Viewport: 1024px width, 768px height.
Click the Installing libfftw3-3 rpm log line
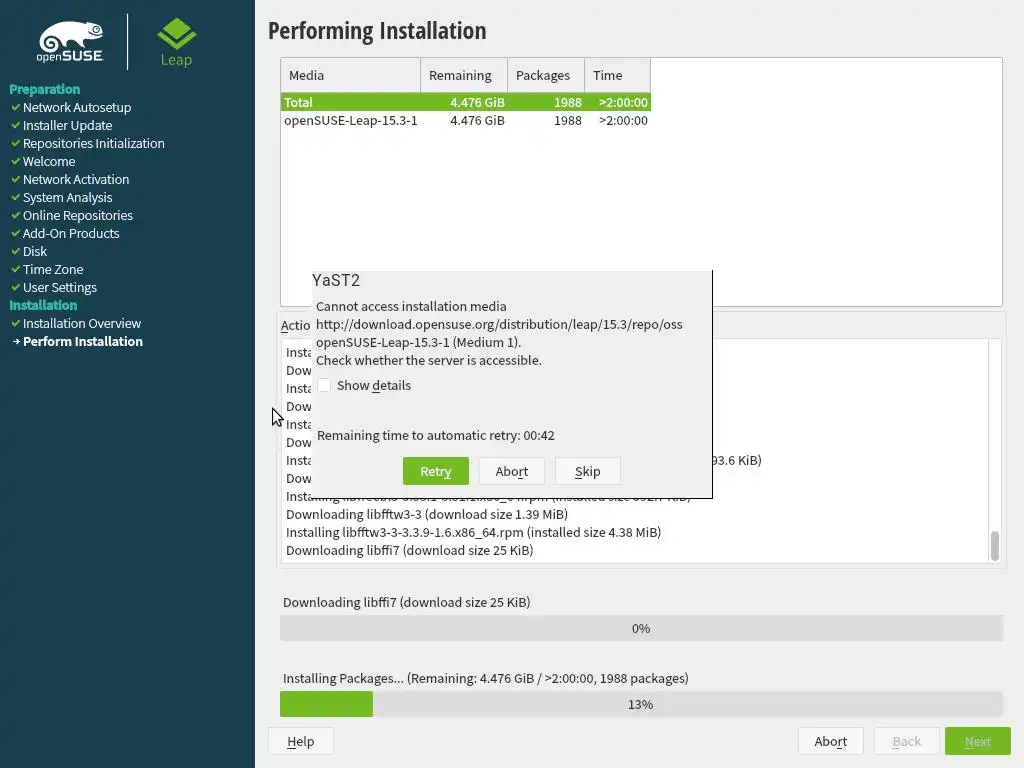[x=473, y=532]
